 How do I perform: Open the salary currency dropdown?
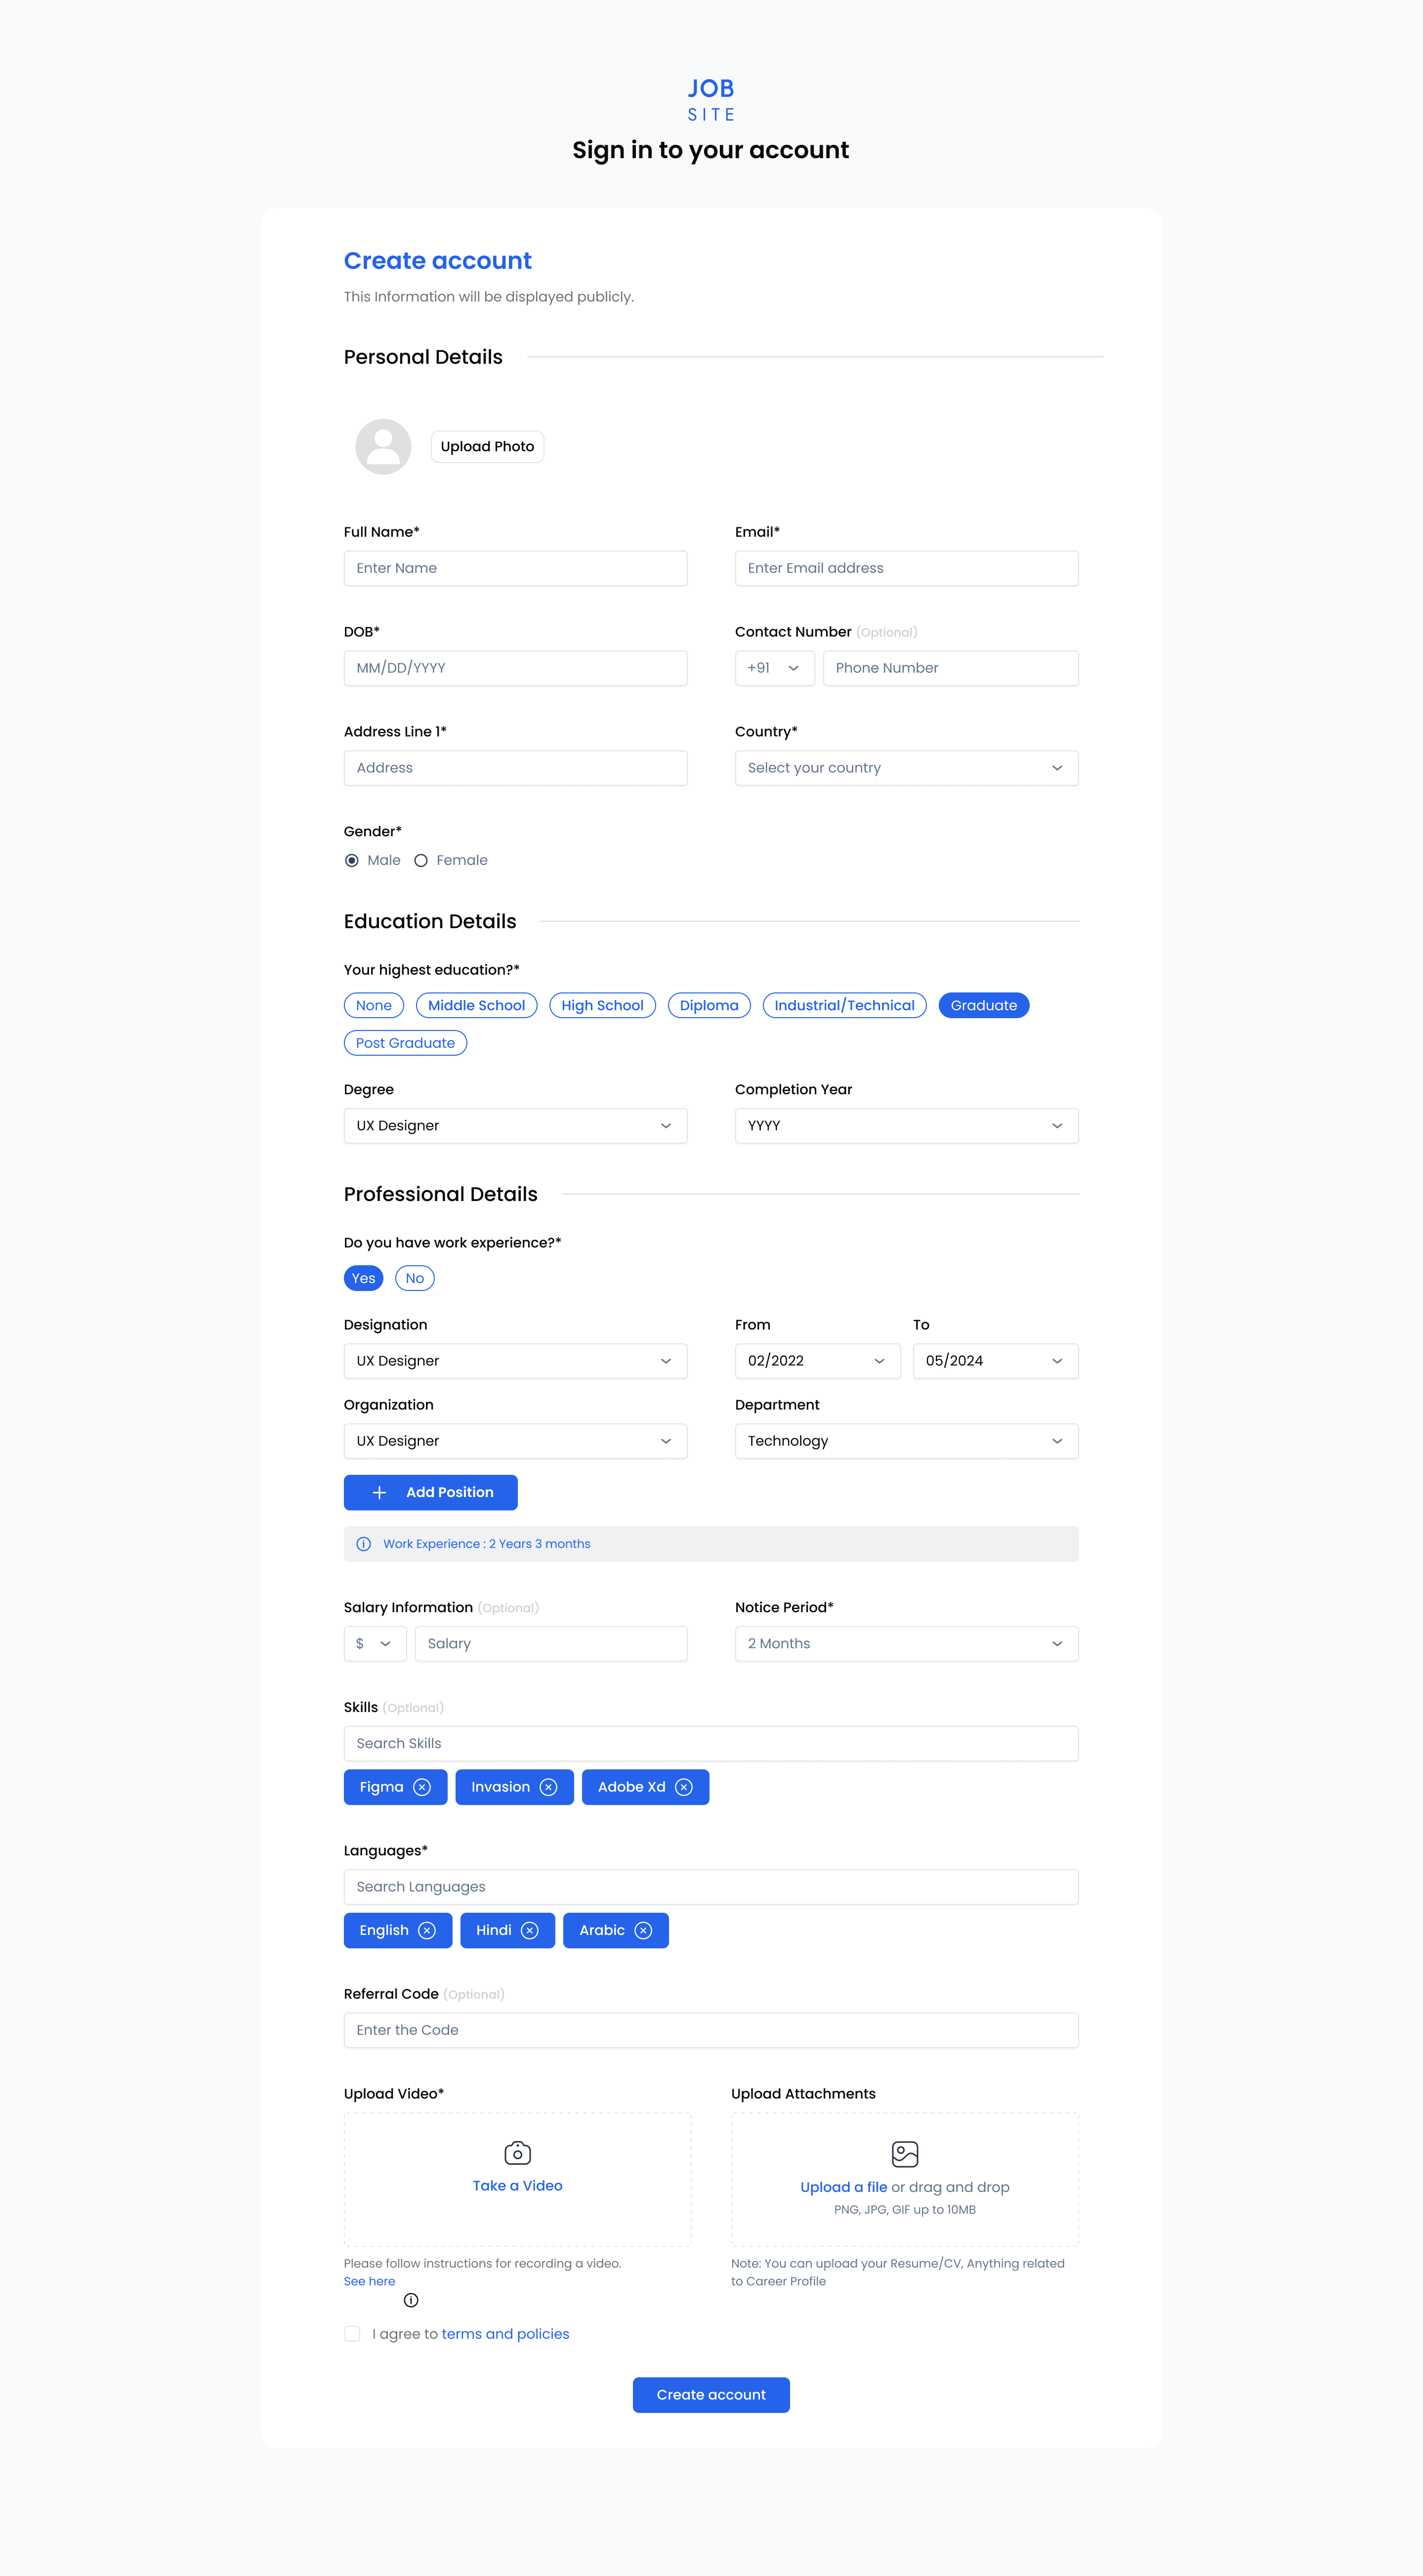(x=375, y=1644)
